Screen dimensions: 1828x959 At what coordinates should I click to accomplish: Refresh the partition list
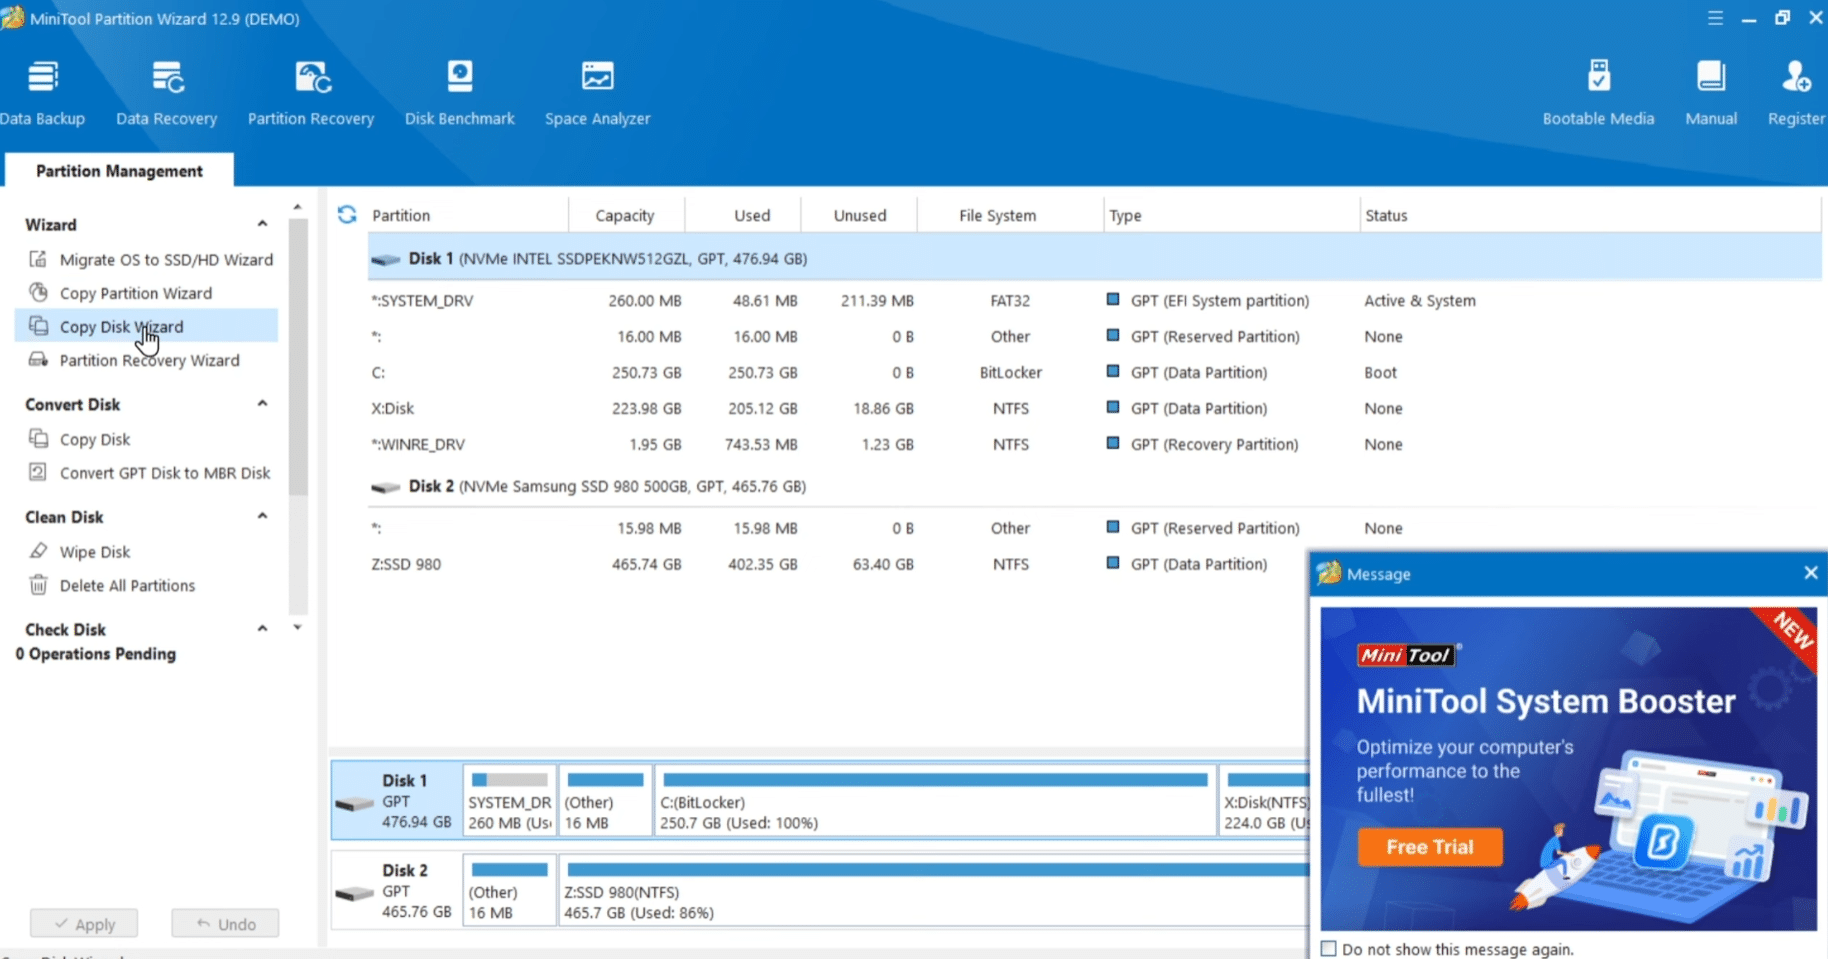tap(346, 214)
